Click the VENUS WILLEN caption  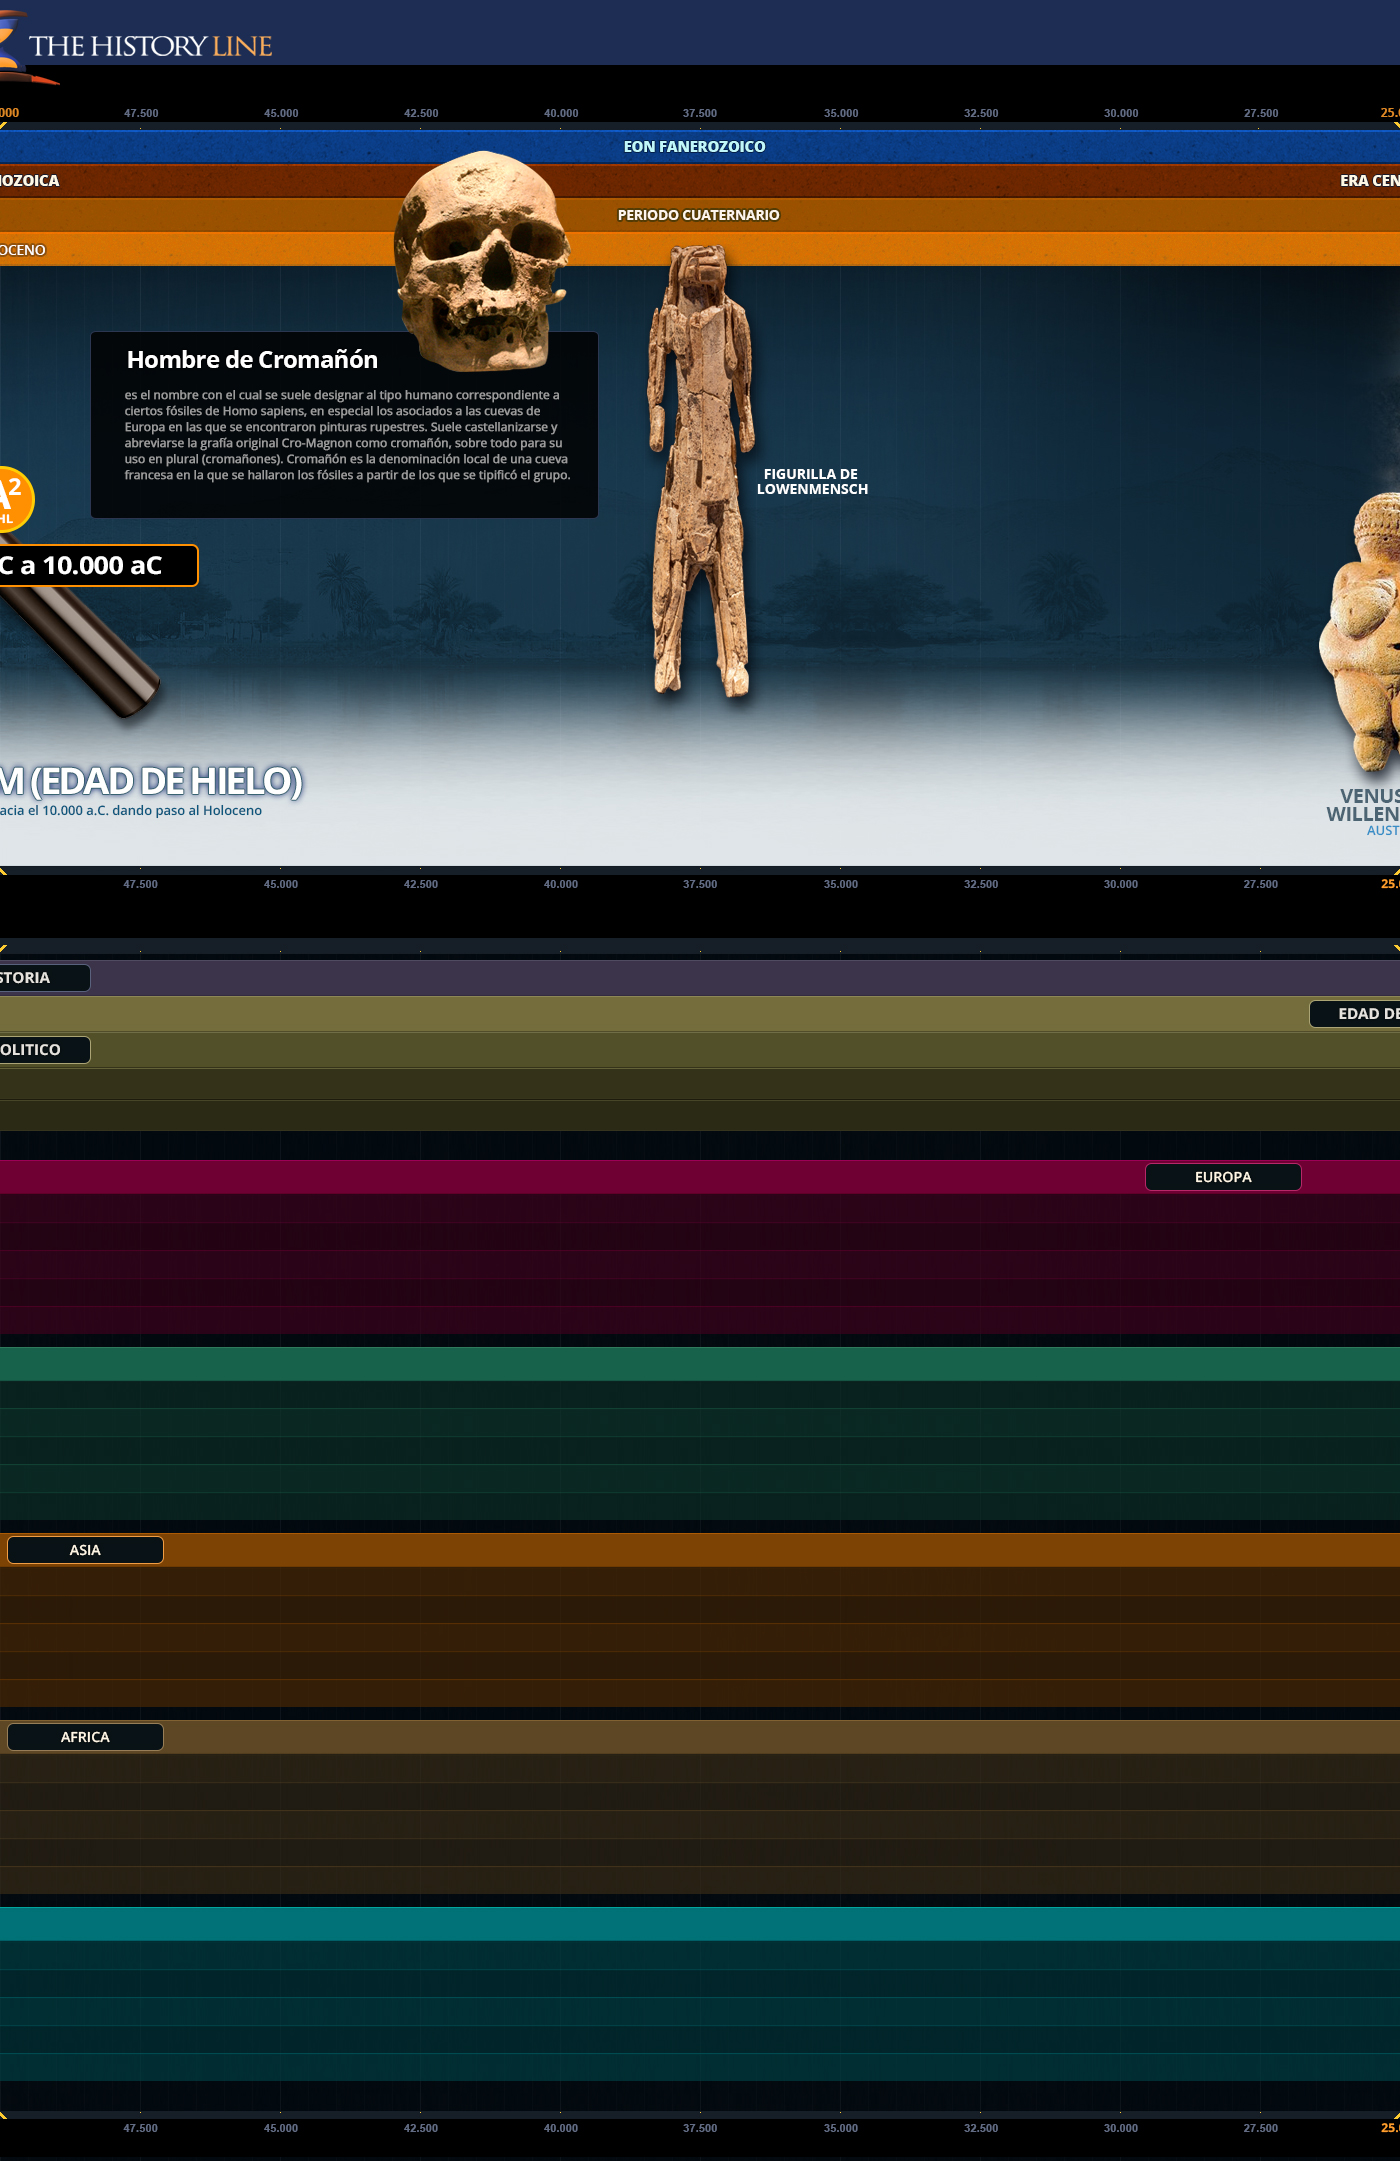coord(1363,805)
